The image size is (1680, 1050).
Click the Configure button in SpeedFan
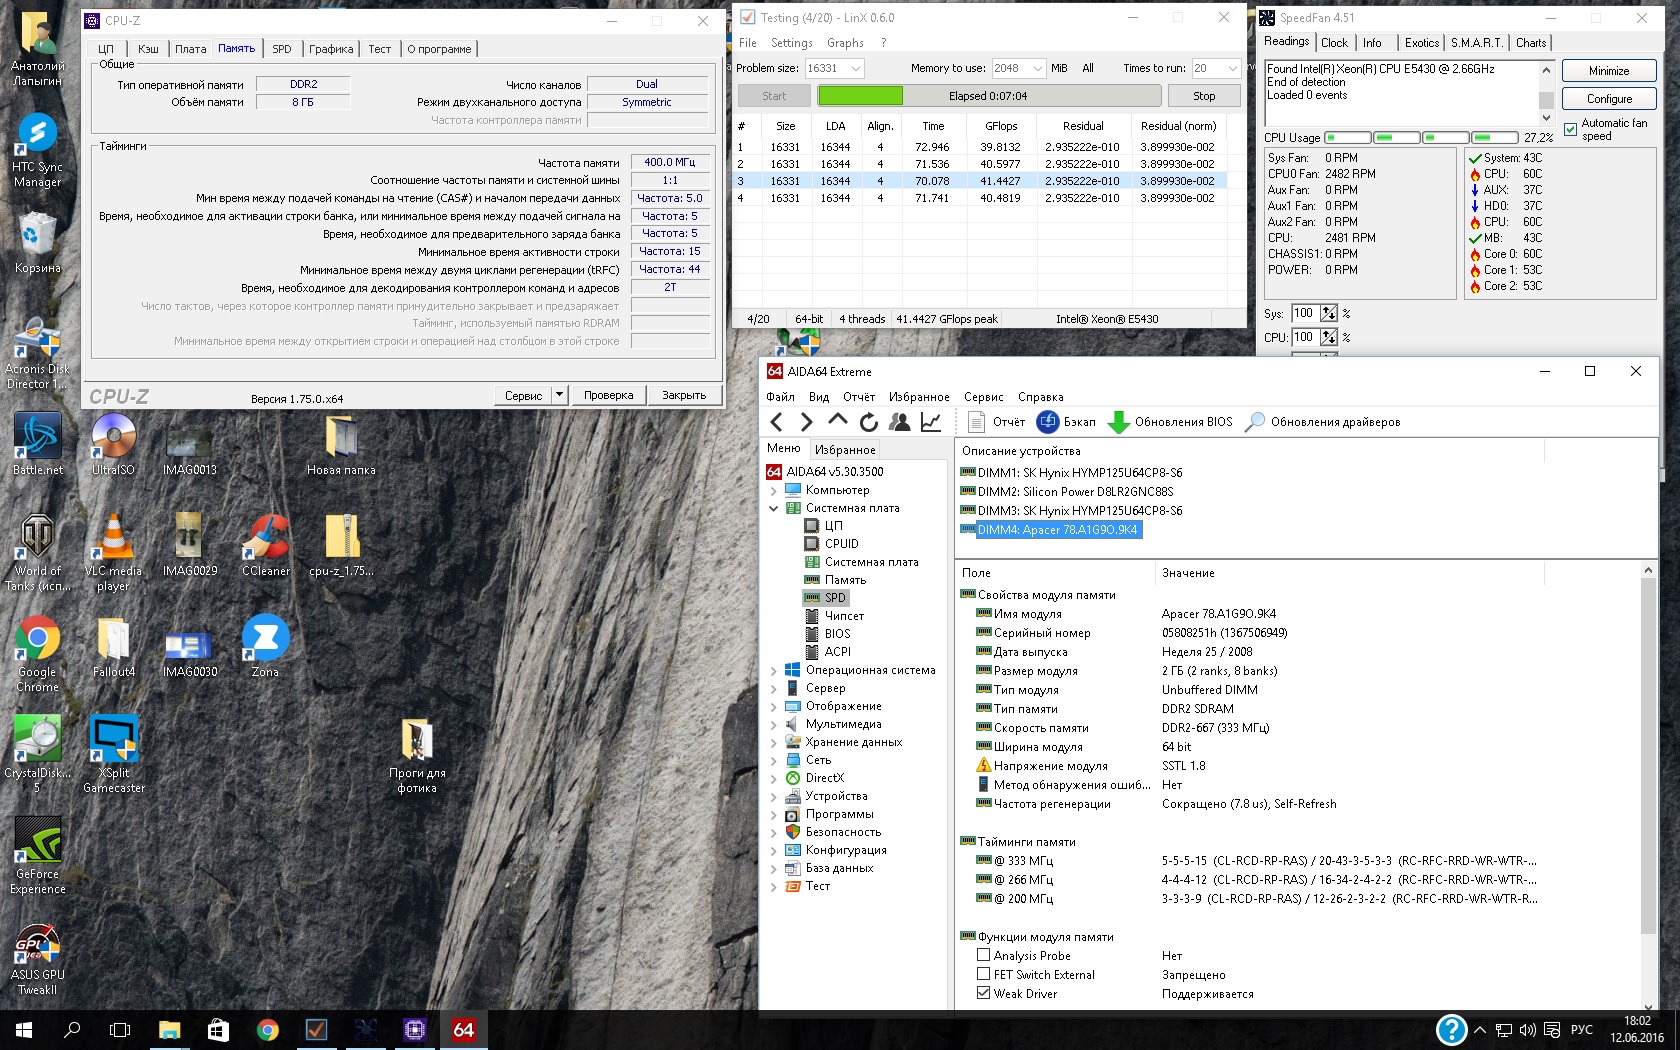coord(1608,99)
